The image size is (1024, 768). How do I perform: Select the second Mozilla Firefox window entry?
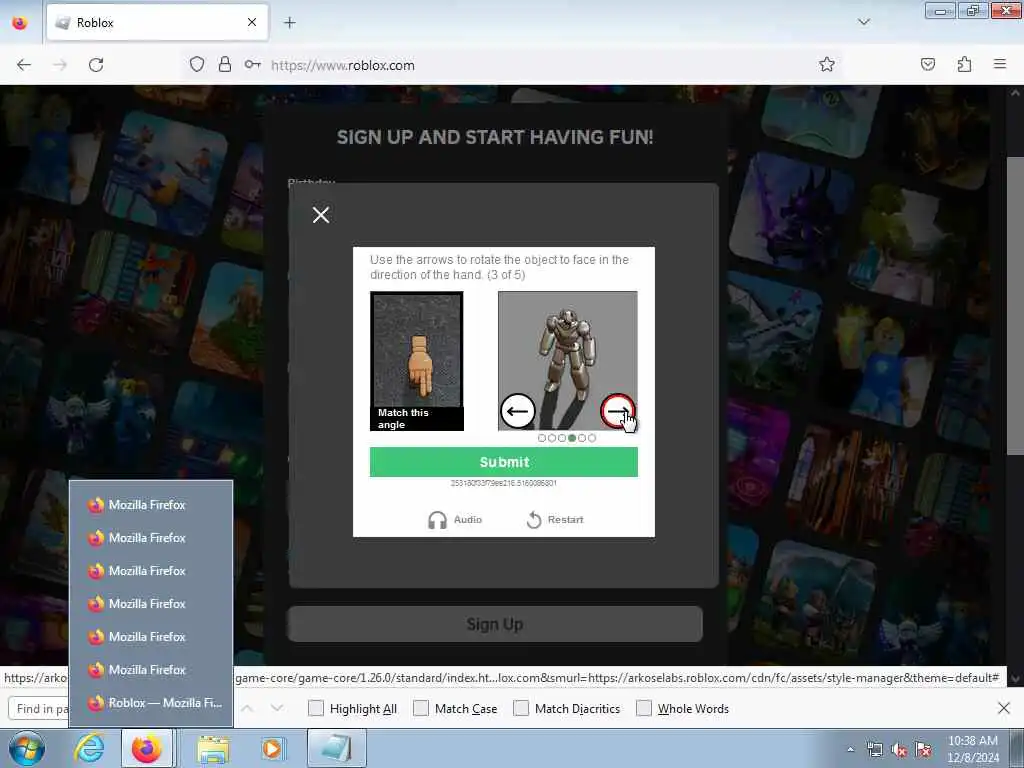click(x=151, y=538)
